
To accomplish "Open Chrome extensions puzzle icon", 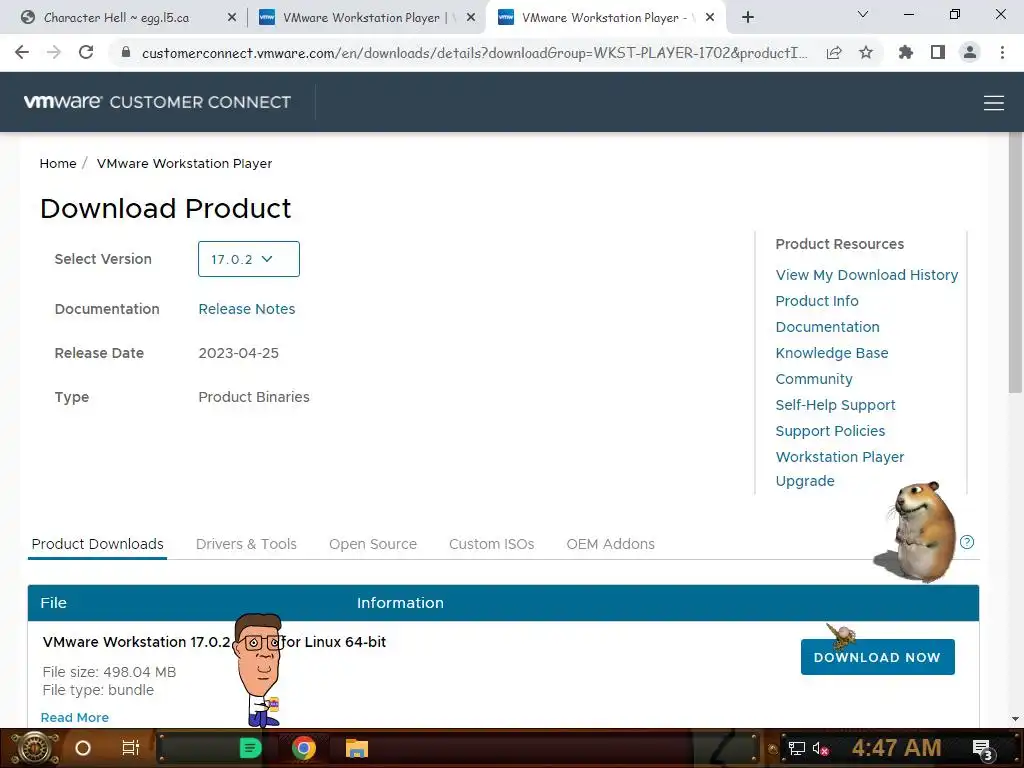I will 905,52.
